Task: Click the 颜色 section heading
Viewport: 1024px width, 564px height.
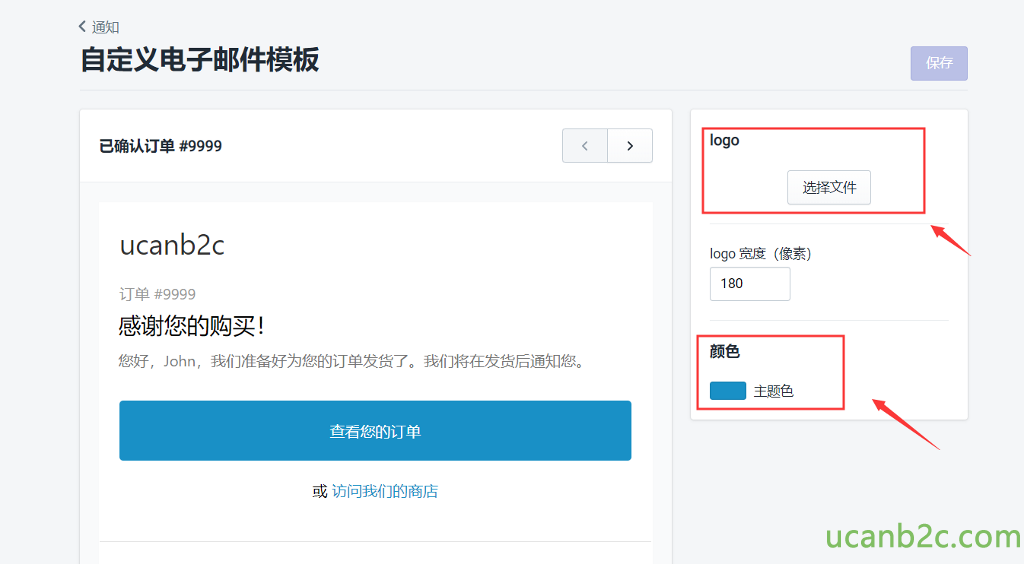Action: tap(724, 351)
